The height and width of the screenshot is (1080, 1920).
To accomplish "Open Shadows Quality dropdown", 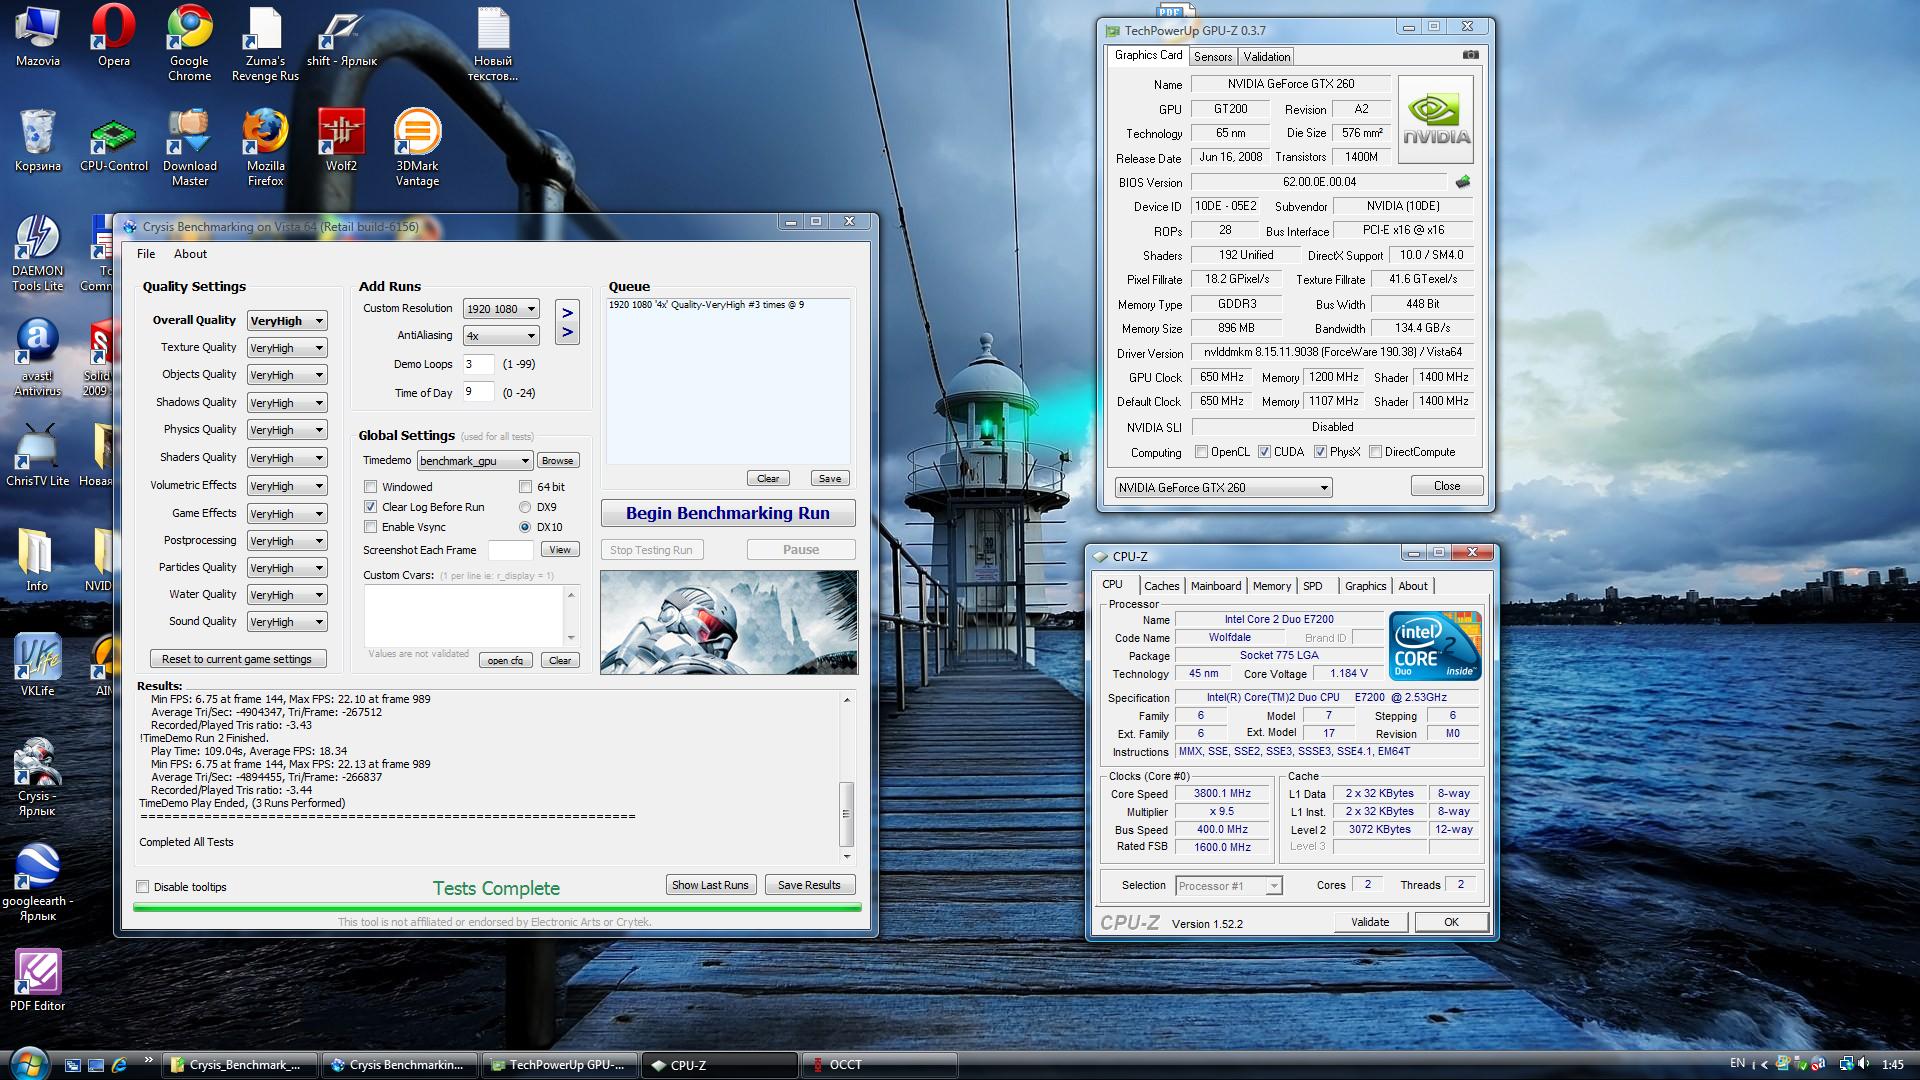I will pos(287,403).
